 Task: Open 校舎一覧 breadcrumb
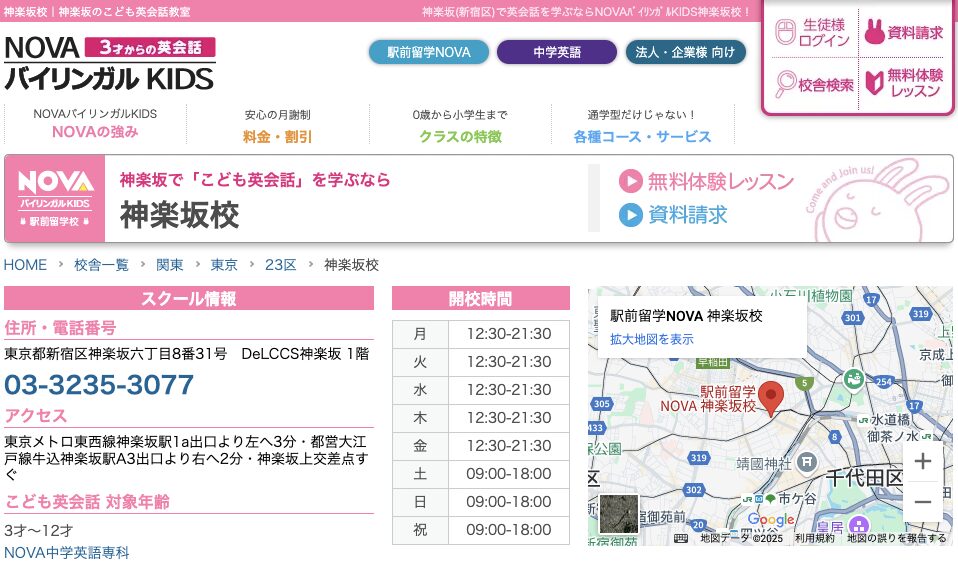101,265
